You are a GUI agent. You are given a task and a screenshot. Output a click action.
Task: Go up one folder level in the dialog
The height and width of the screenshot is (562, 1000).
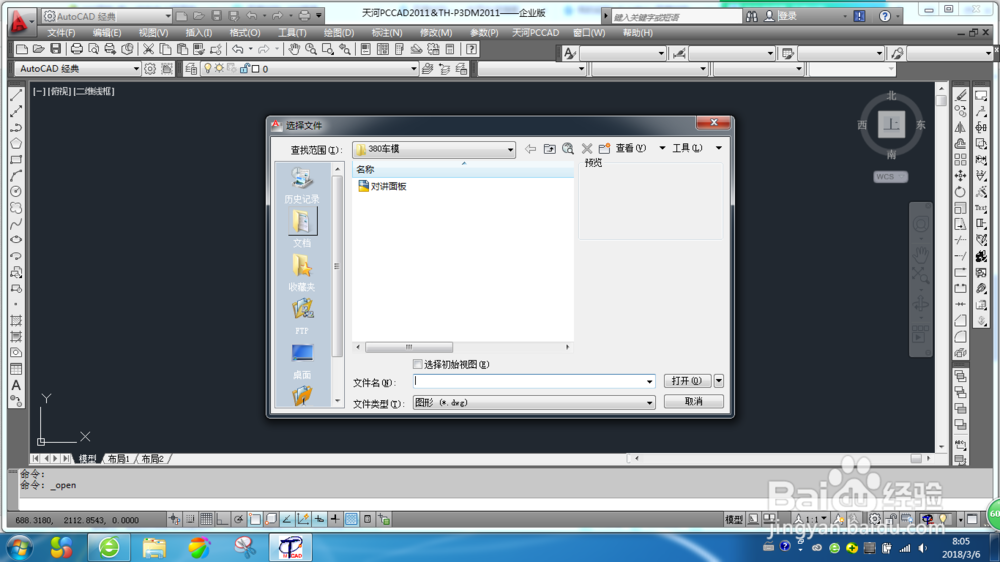click(549, 149)
